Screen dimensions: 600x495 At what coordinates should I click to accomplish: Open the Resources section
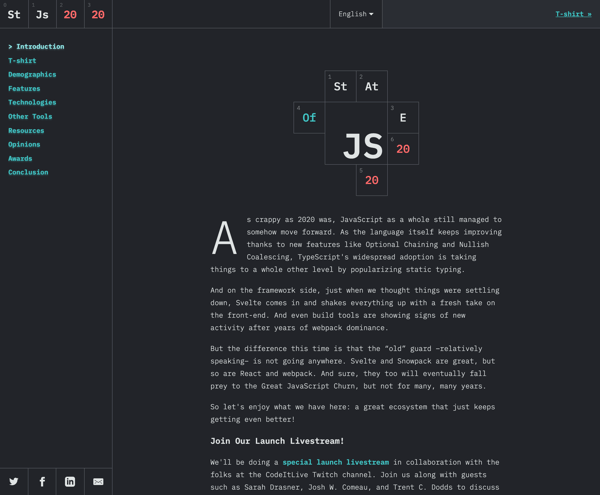(x=26, y=130)
